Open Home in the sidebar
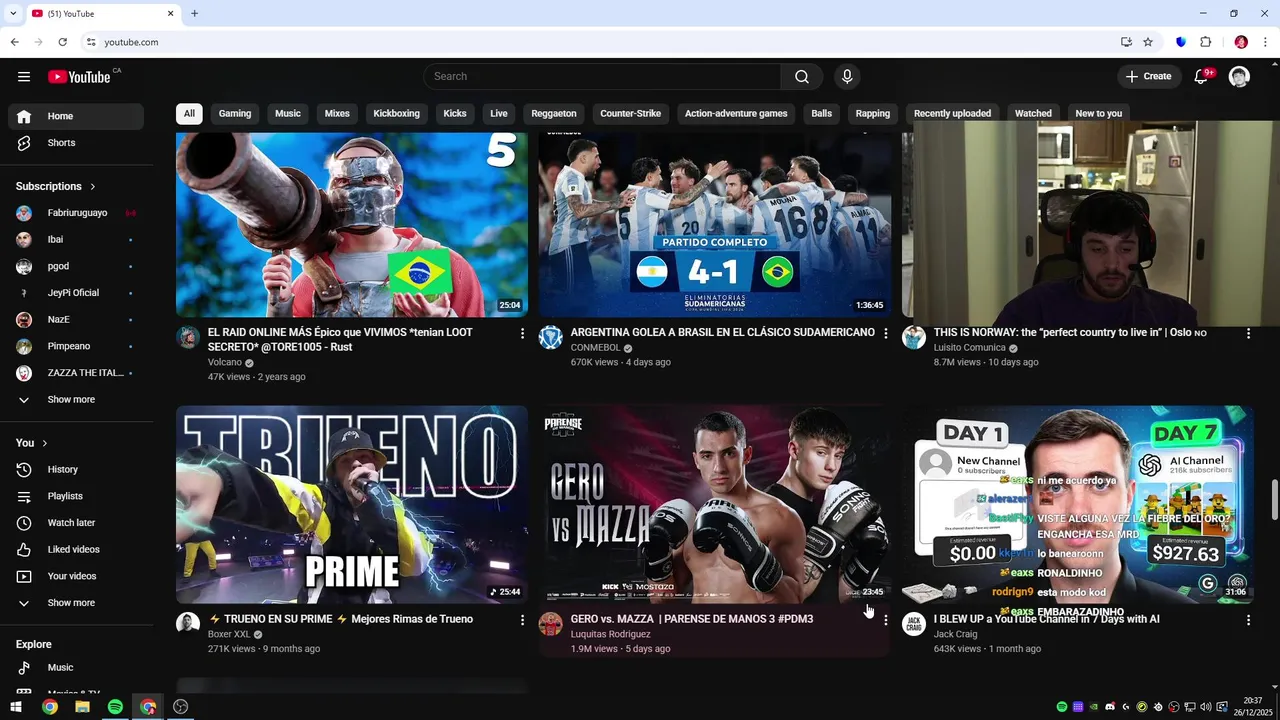Screen dimensions: 1280x720 pos(76,117)
